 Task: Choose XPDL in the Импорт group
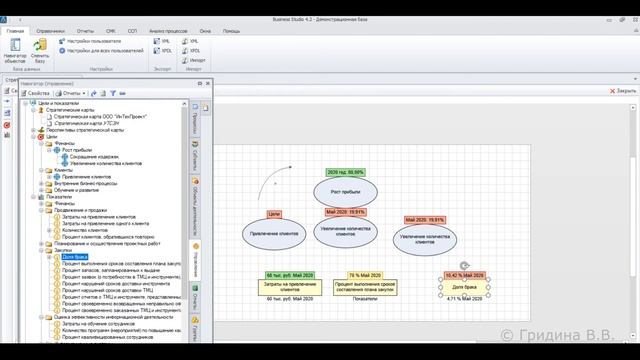pyautogui.click(x=191, y=51)
